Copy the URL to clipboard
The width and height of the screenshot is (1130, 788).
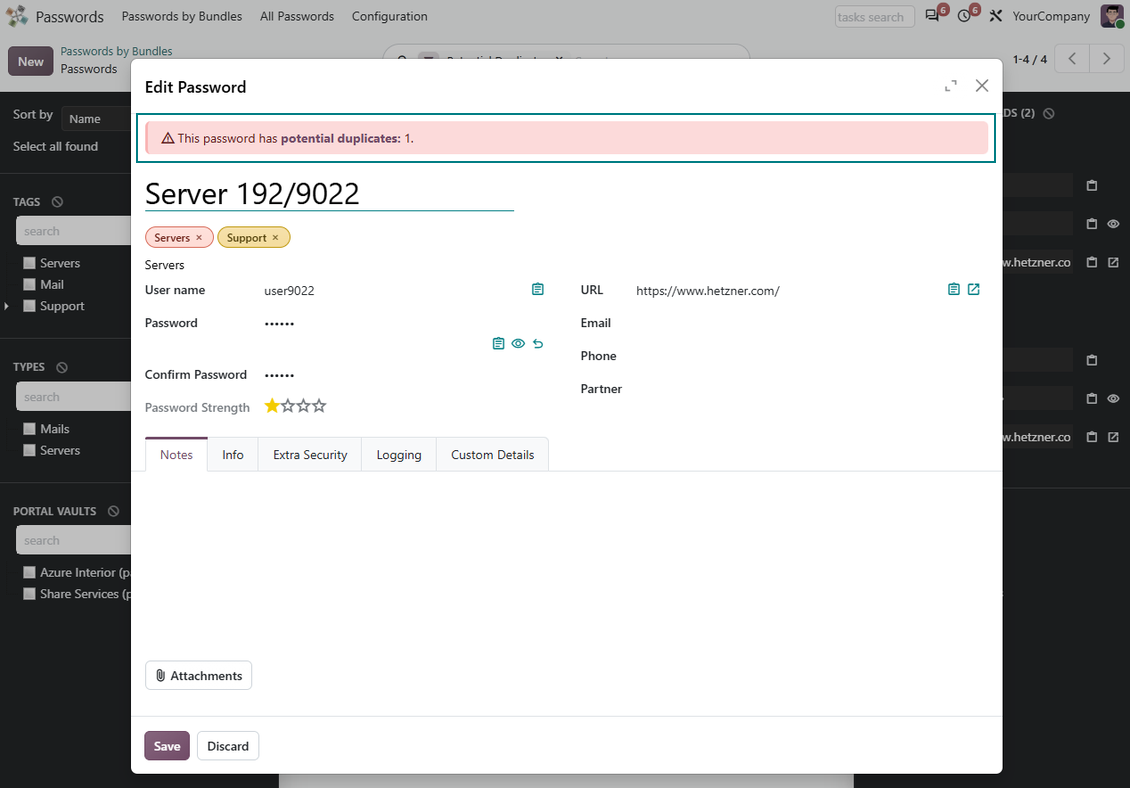pos(953,289)
